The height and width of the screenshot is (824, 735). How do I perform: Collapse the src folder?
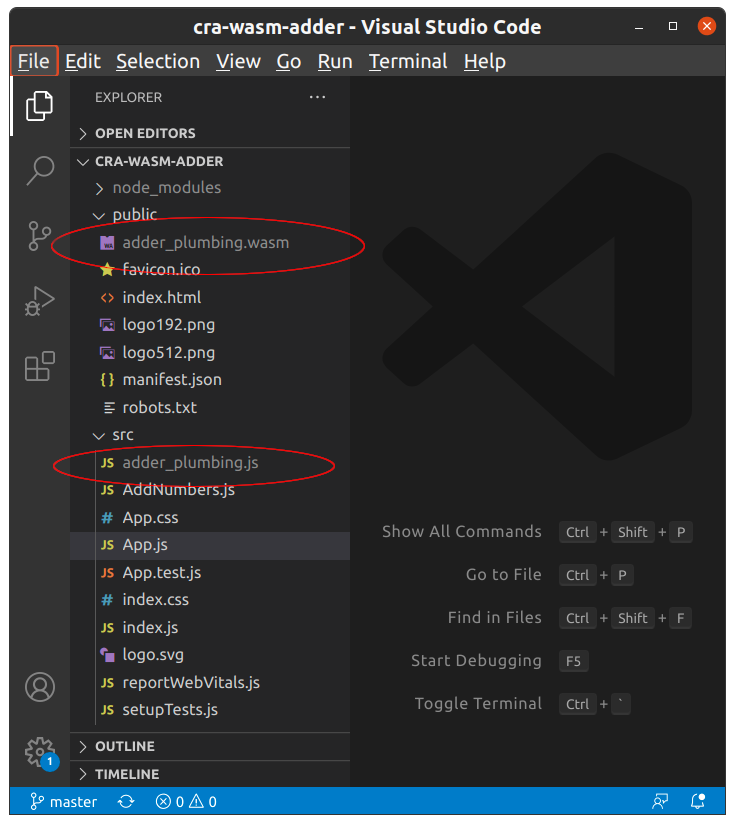[99, 434]
